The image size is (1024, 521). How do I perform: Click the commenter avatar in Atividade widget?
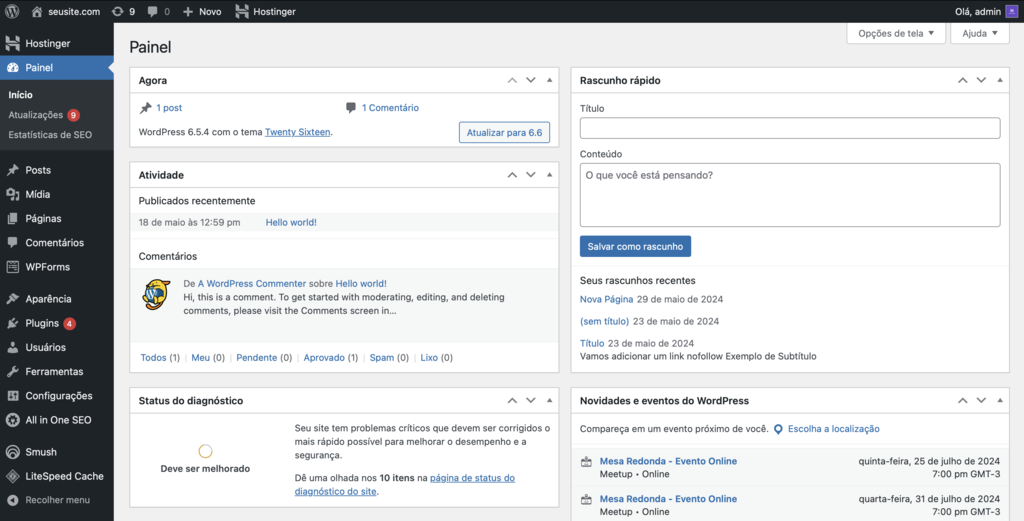[x=156, y=294]
